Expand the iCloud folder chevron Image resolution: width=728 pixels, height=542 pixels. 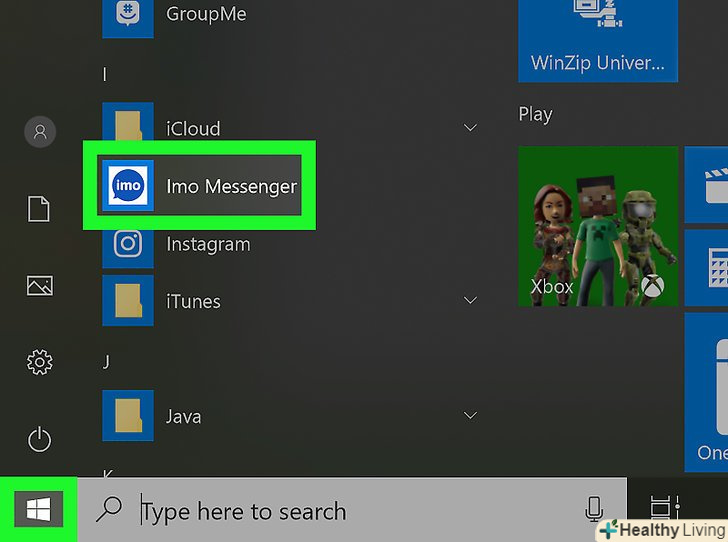[470, 128]
